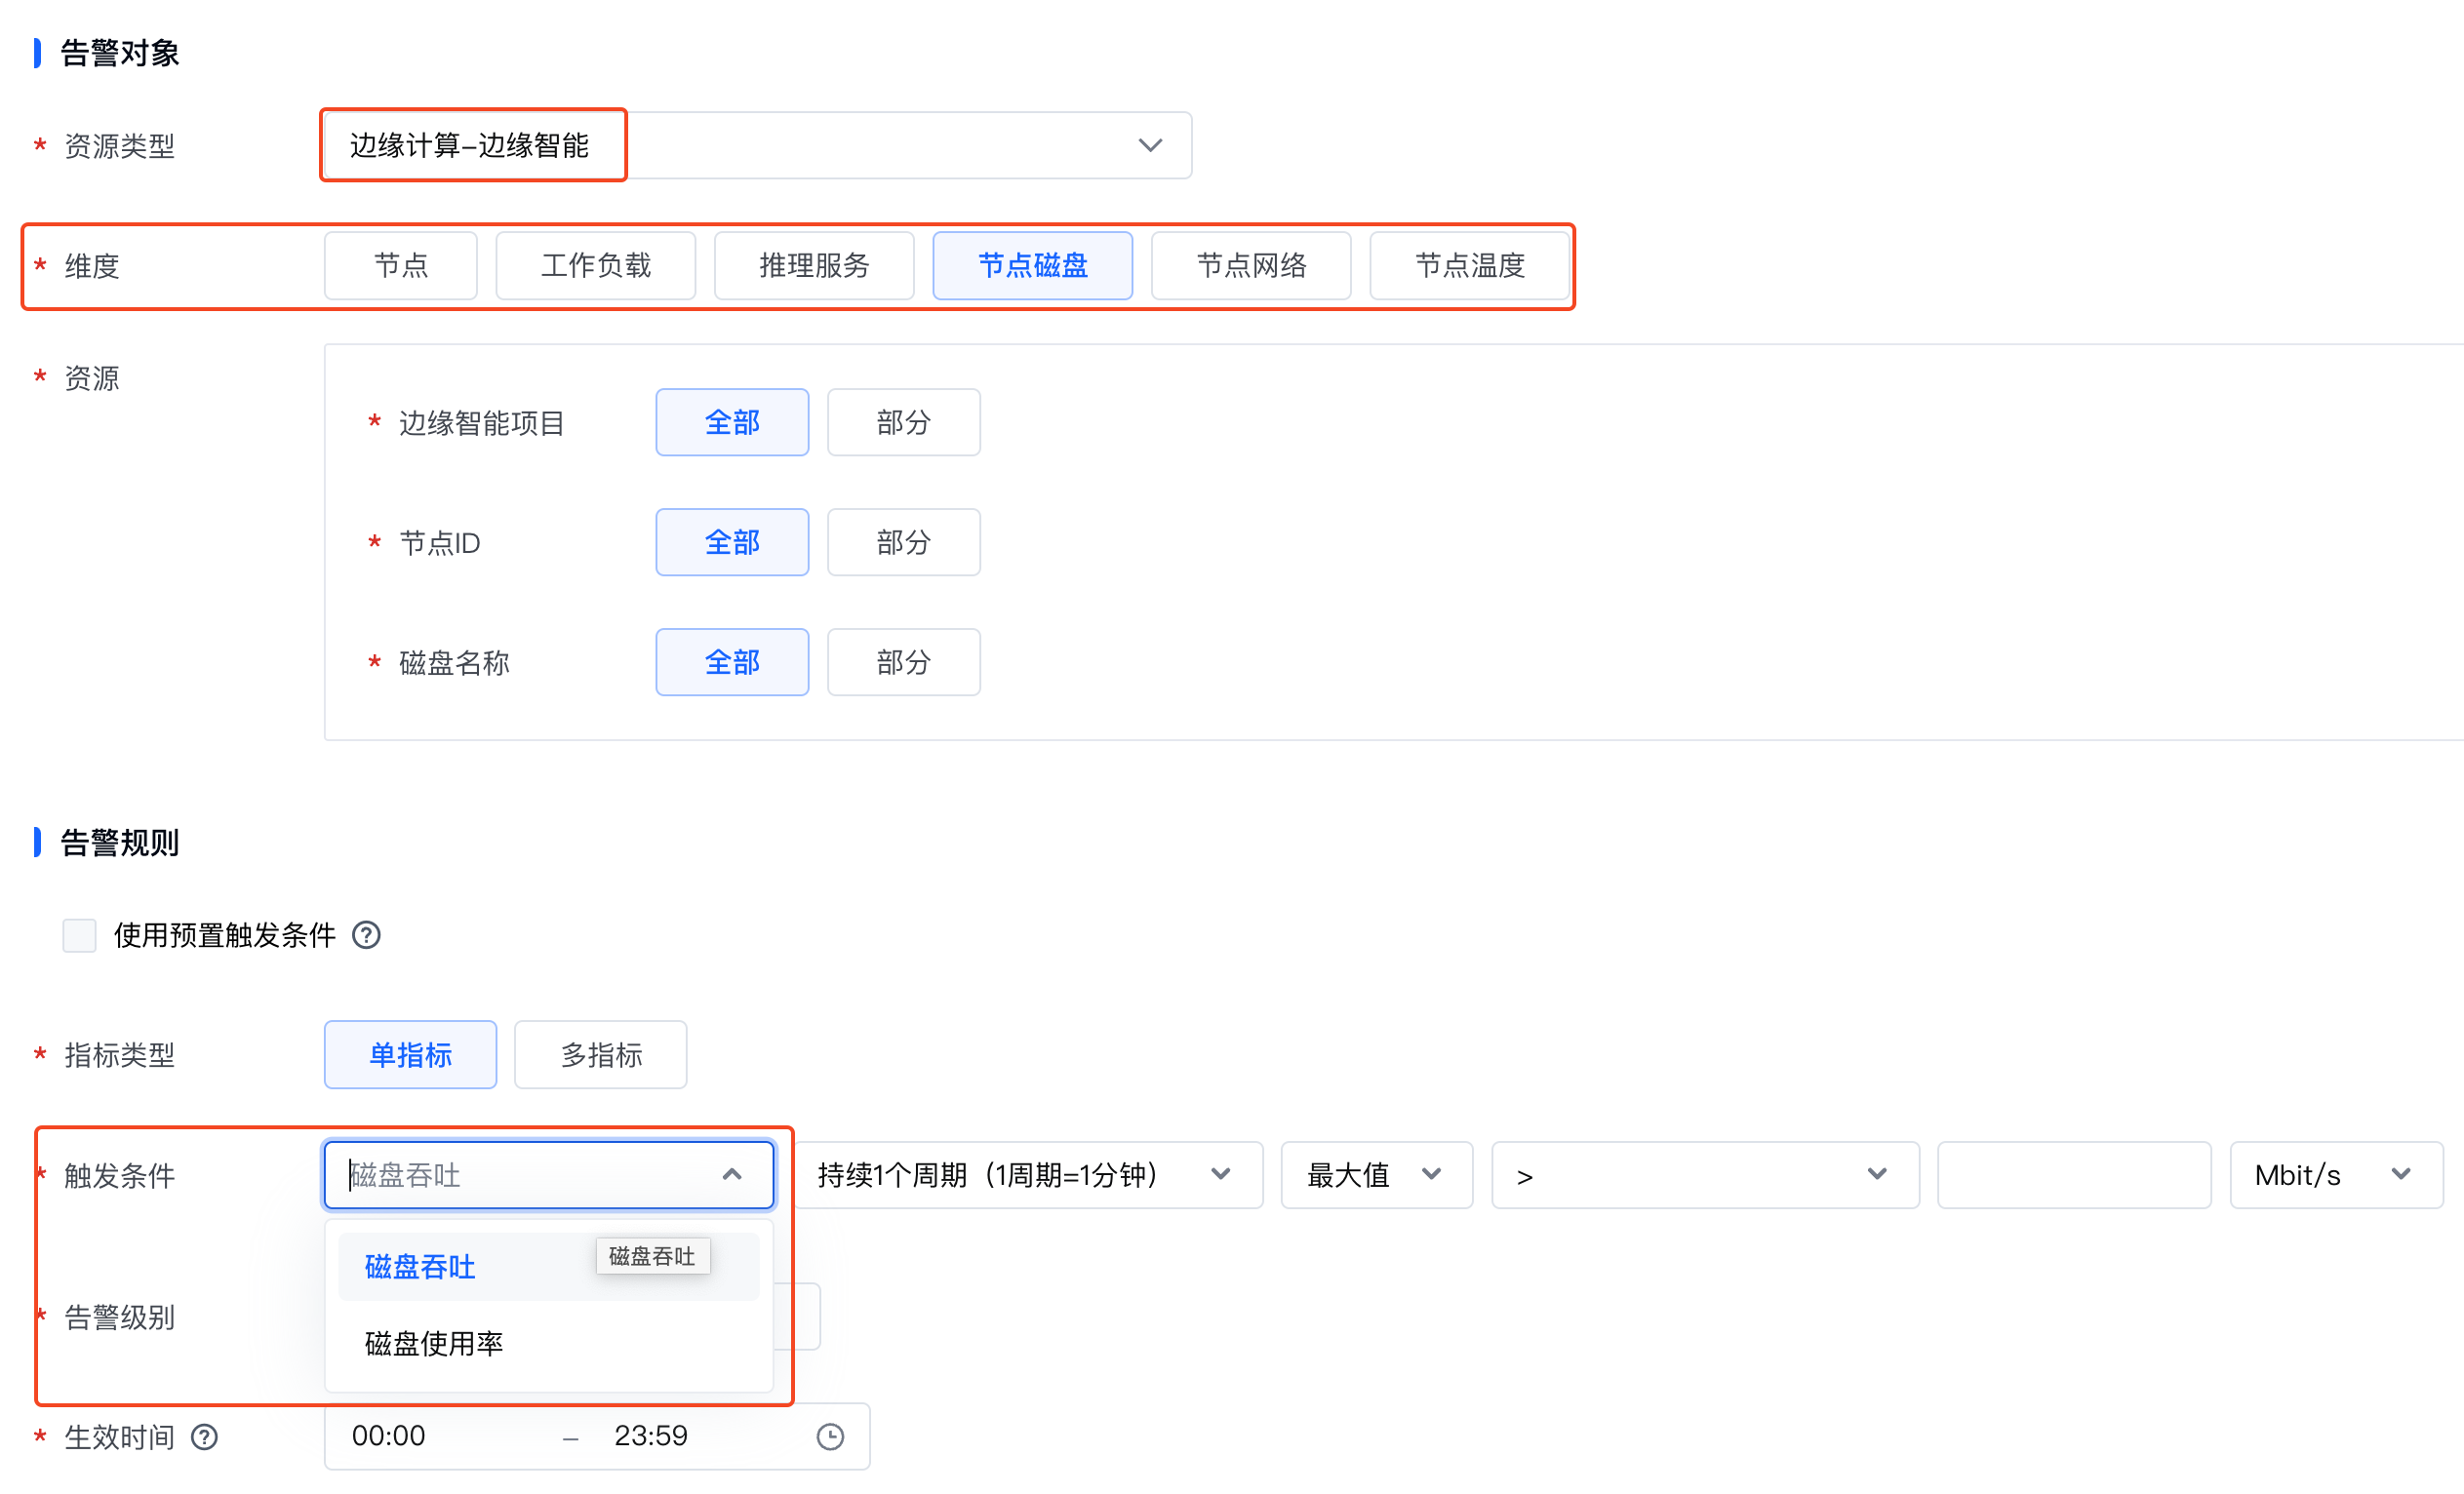This screenshot has width=2464, height=1494.
Task: Set the 00:00 start time
Action: (x=388, y=1436)
